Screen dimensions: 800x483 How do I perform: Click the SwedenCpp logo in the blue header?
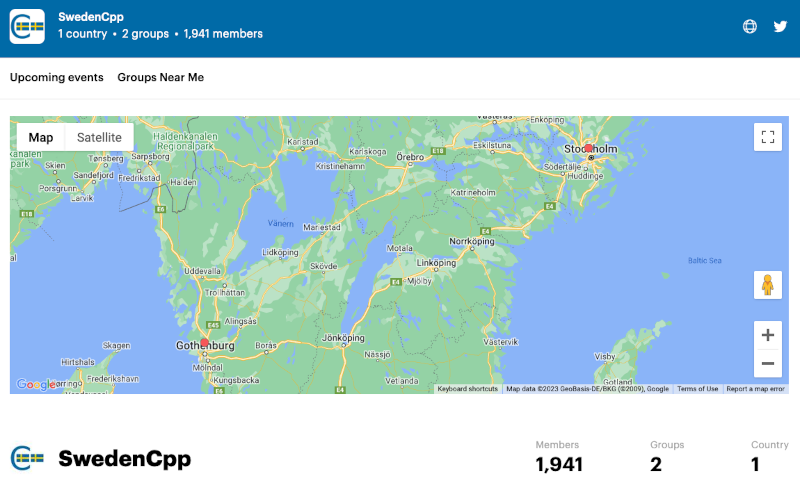(27, 27)
